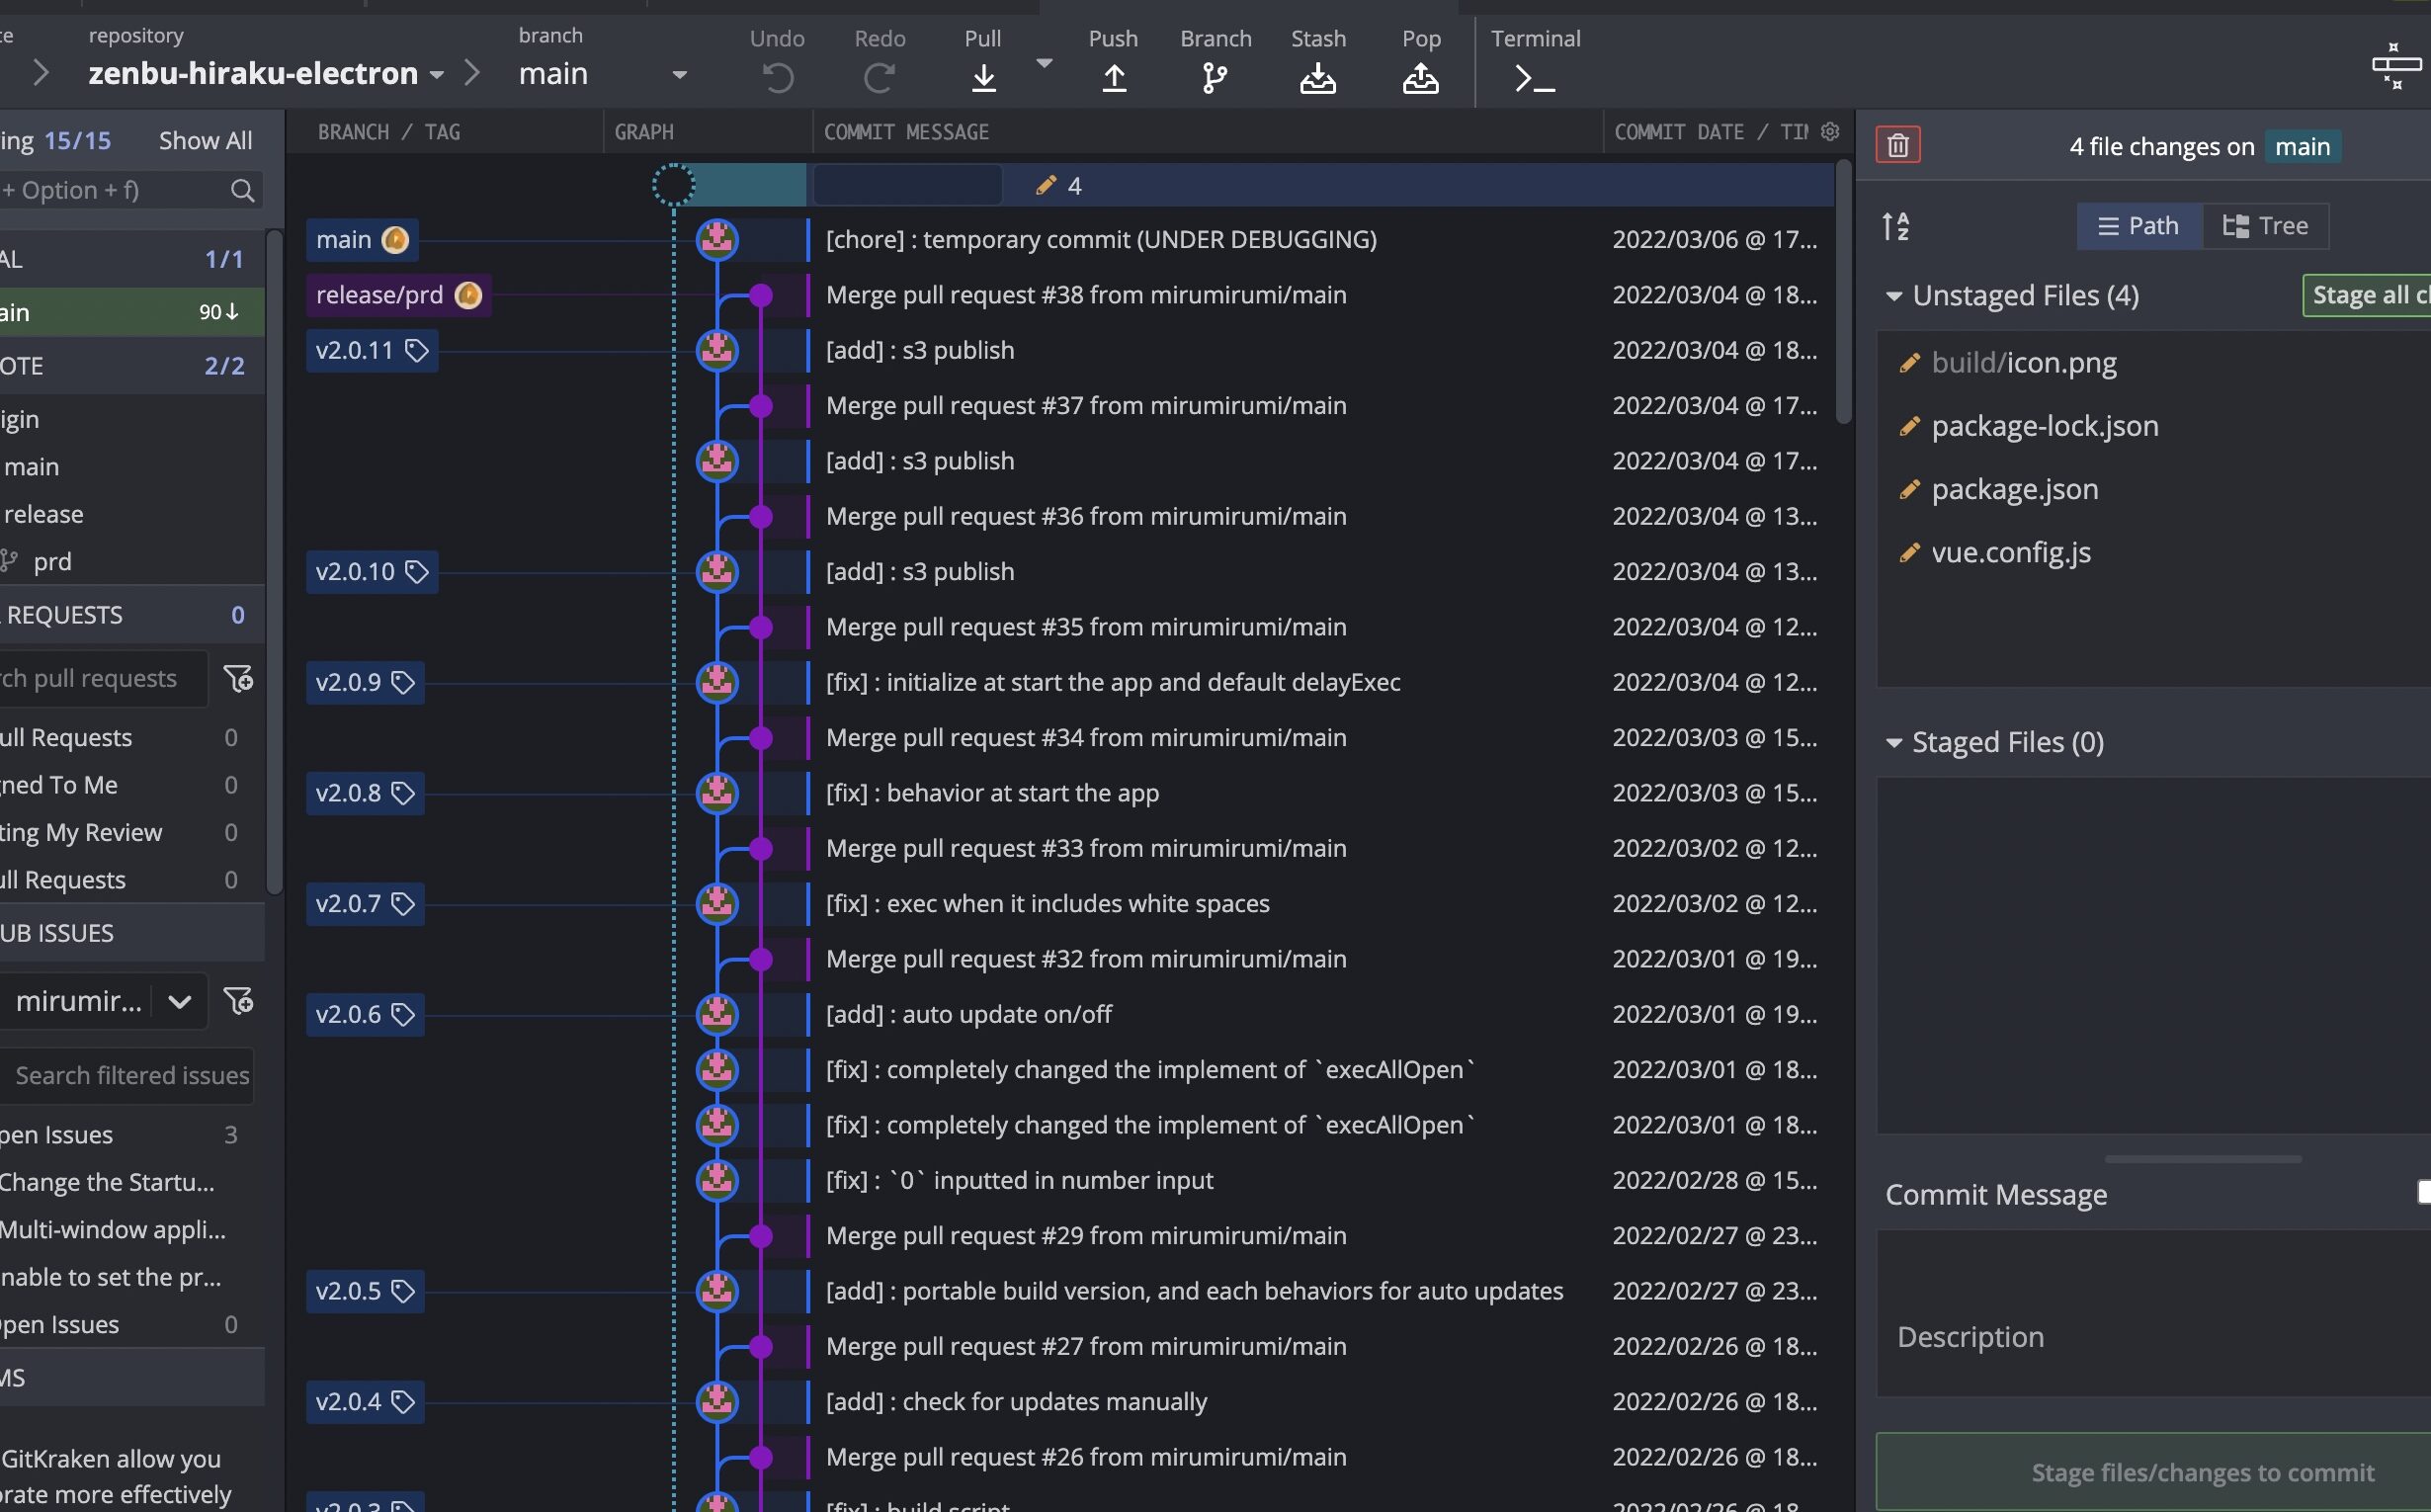This screenshot has height=1512, width=2431.
Task: Click the Push toolbar icon
Action: [x=1113, y=77]
